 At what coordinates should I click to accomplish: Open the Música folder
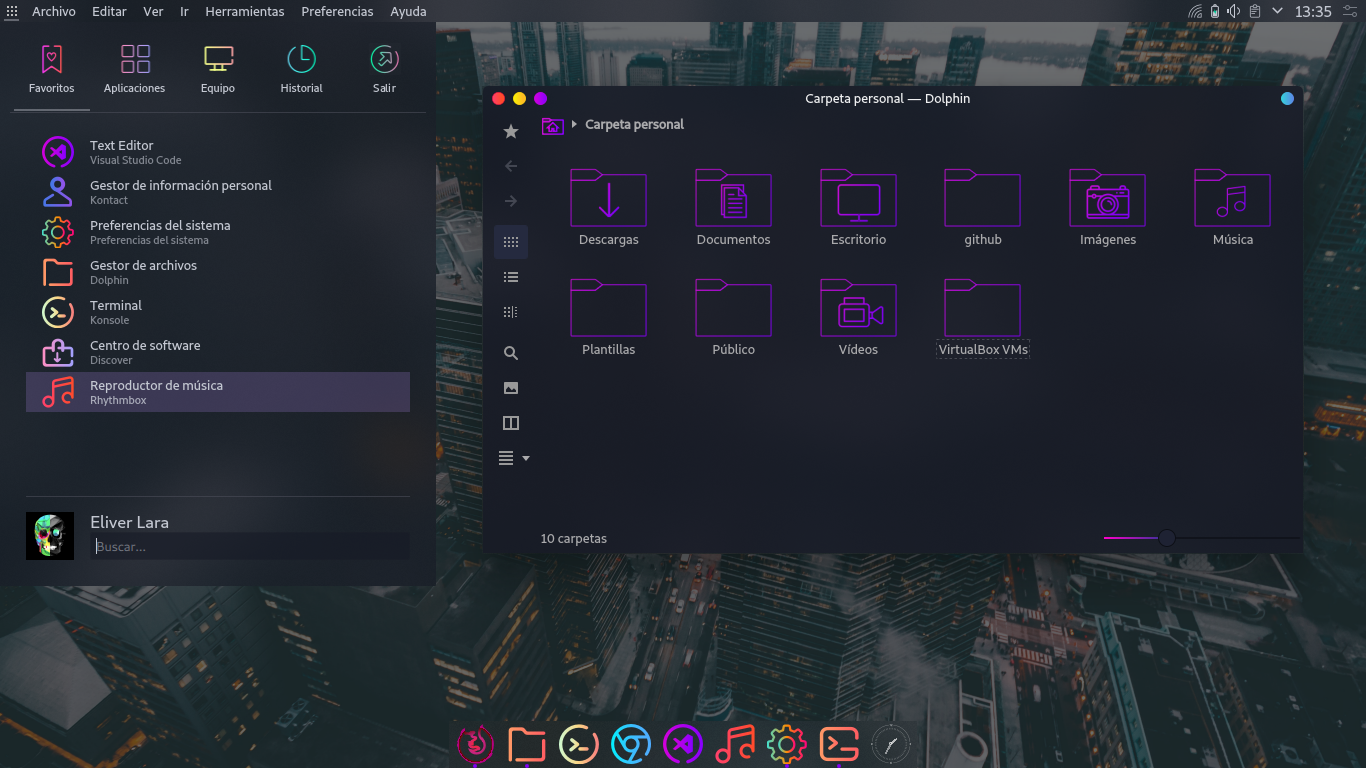(x=1232, y=208)
